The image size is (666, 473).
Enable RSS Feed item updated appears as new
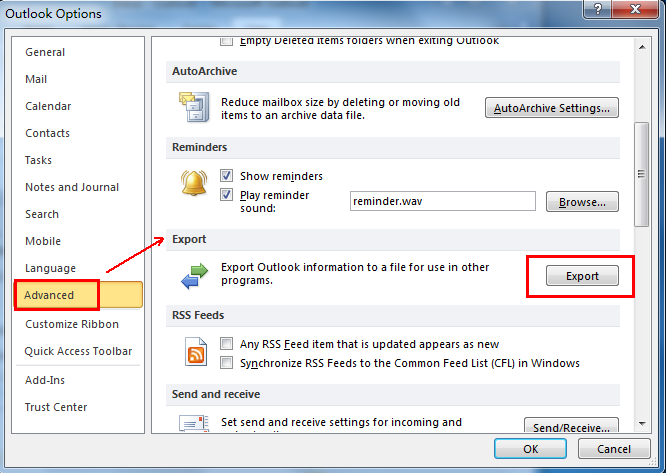pos(227,344)
